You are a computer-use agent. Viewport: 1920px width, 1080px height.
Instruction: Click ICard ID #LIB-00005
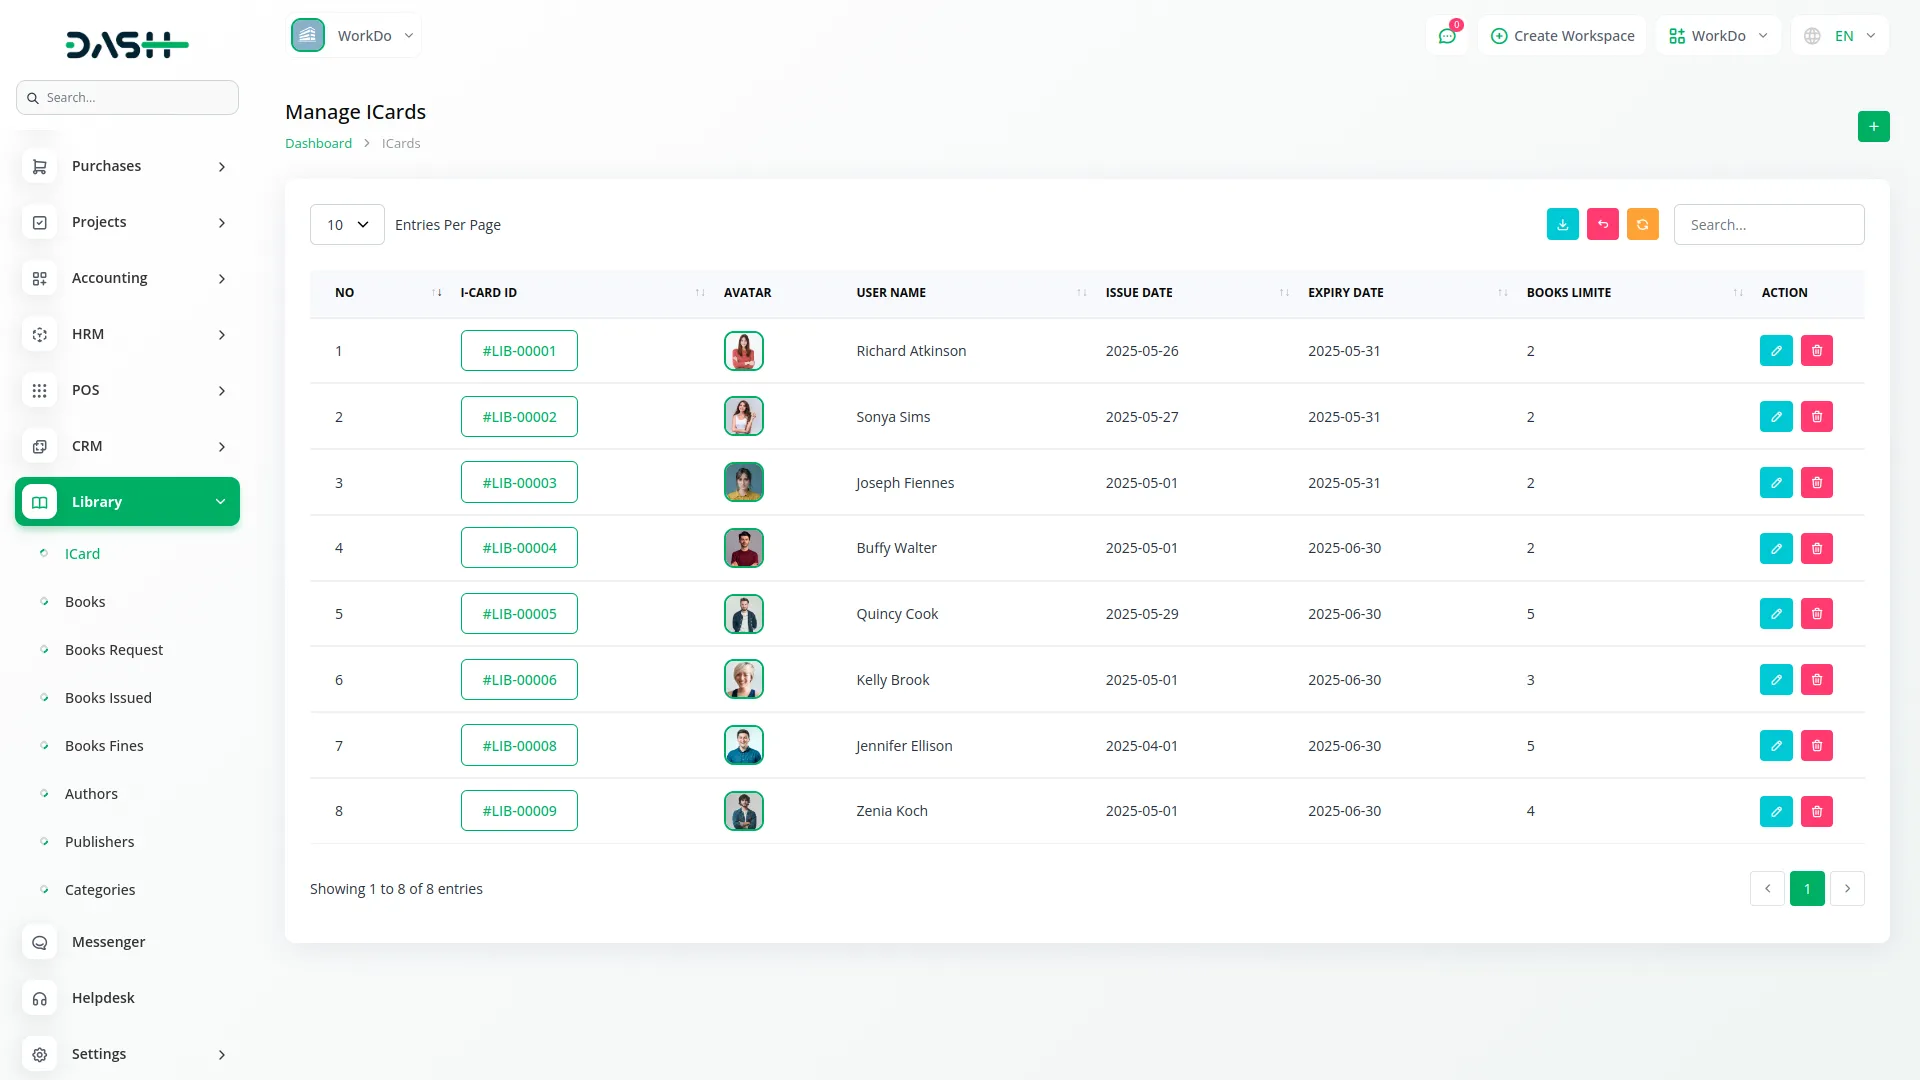pos(519,613)
